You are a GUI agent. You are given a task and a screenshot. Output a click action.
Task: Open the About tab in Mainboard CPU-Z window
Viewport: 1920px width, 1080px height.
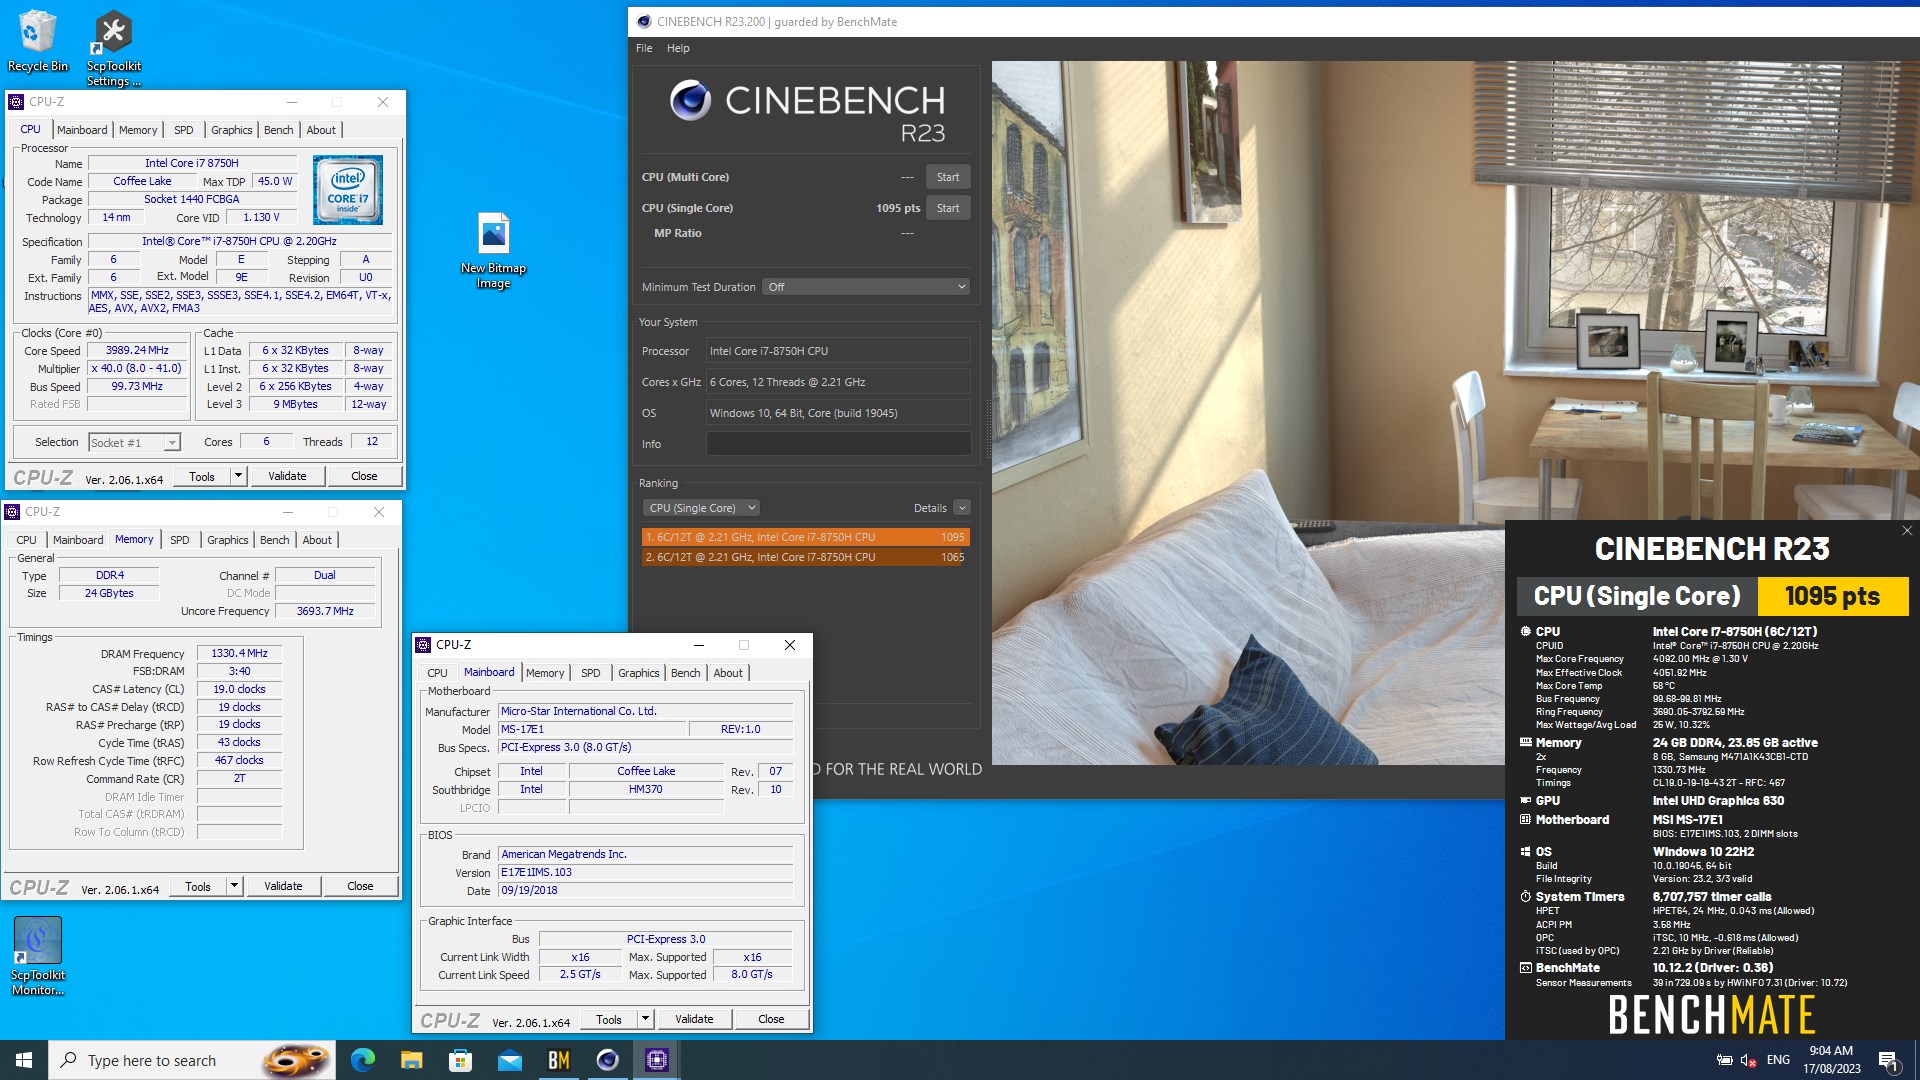728,673
